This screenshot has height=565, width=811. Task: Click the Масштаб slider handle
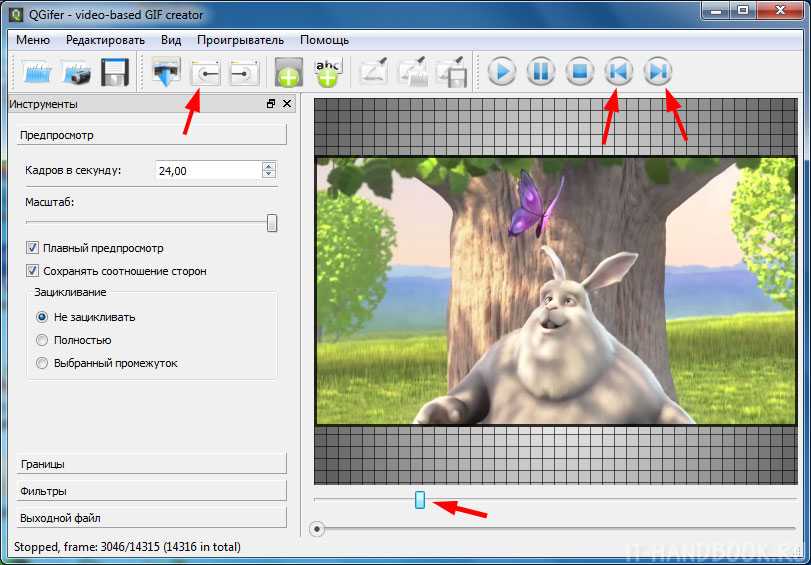pos(272,223)
